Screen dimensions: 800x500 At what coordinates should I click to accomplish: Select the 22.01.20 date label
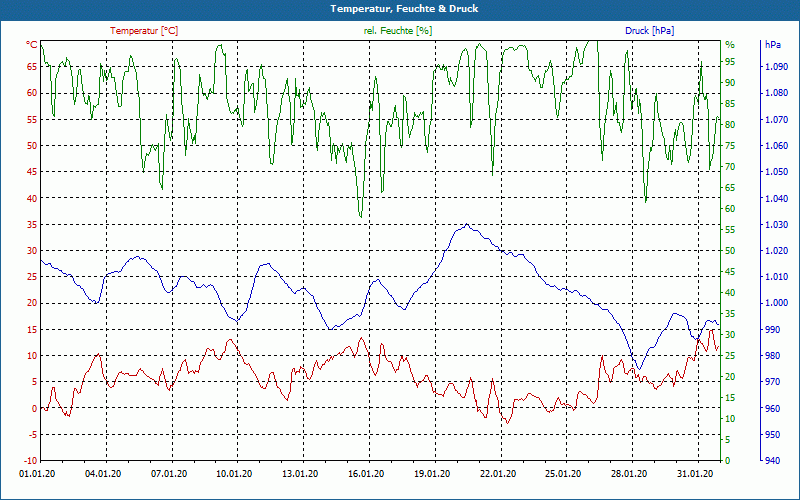pos(497,474)
